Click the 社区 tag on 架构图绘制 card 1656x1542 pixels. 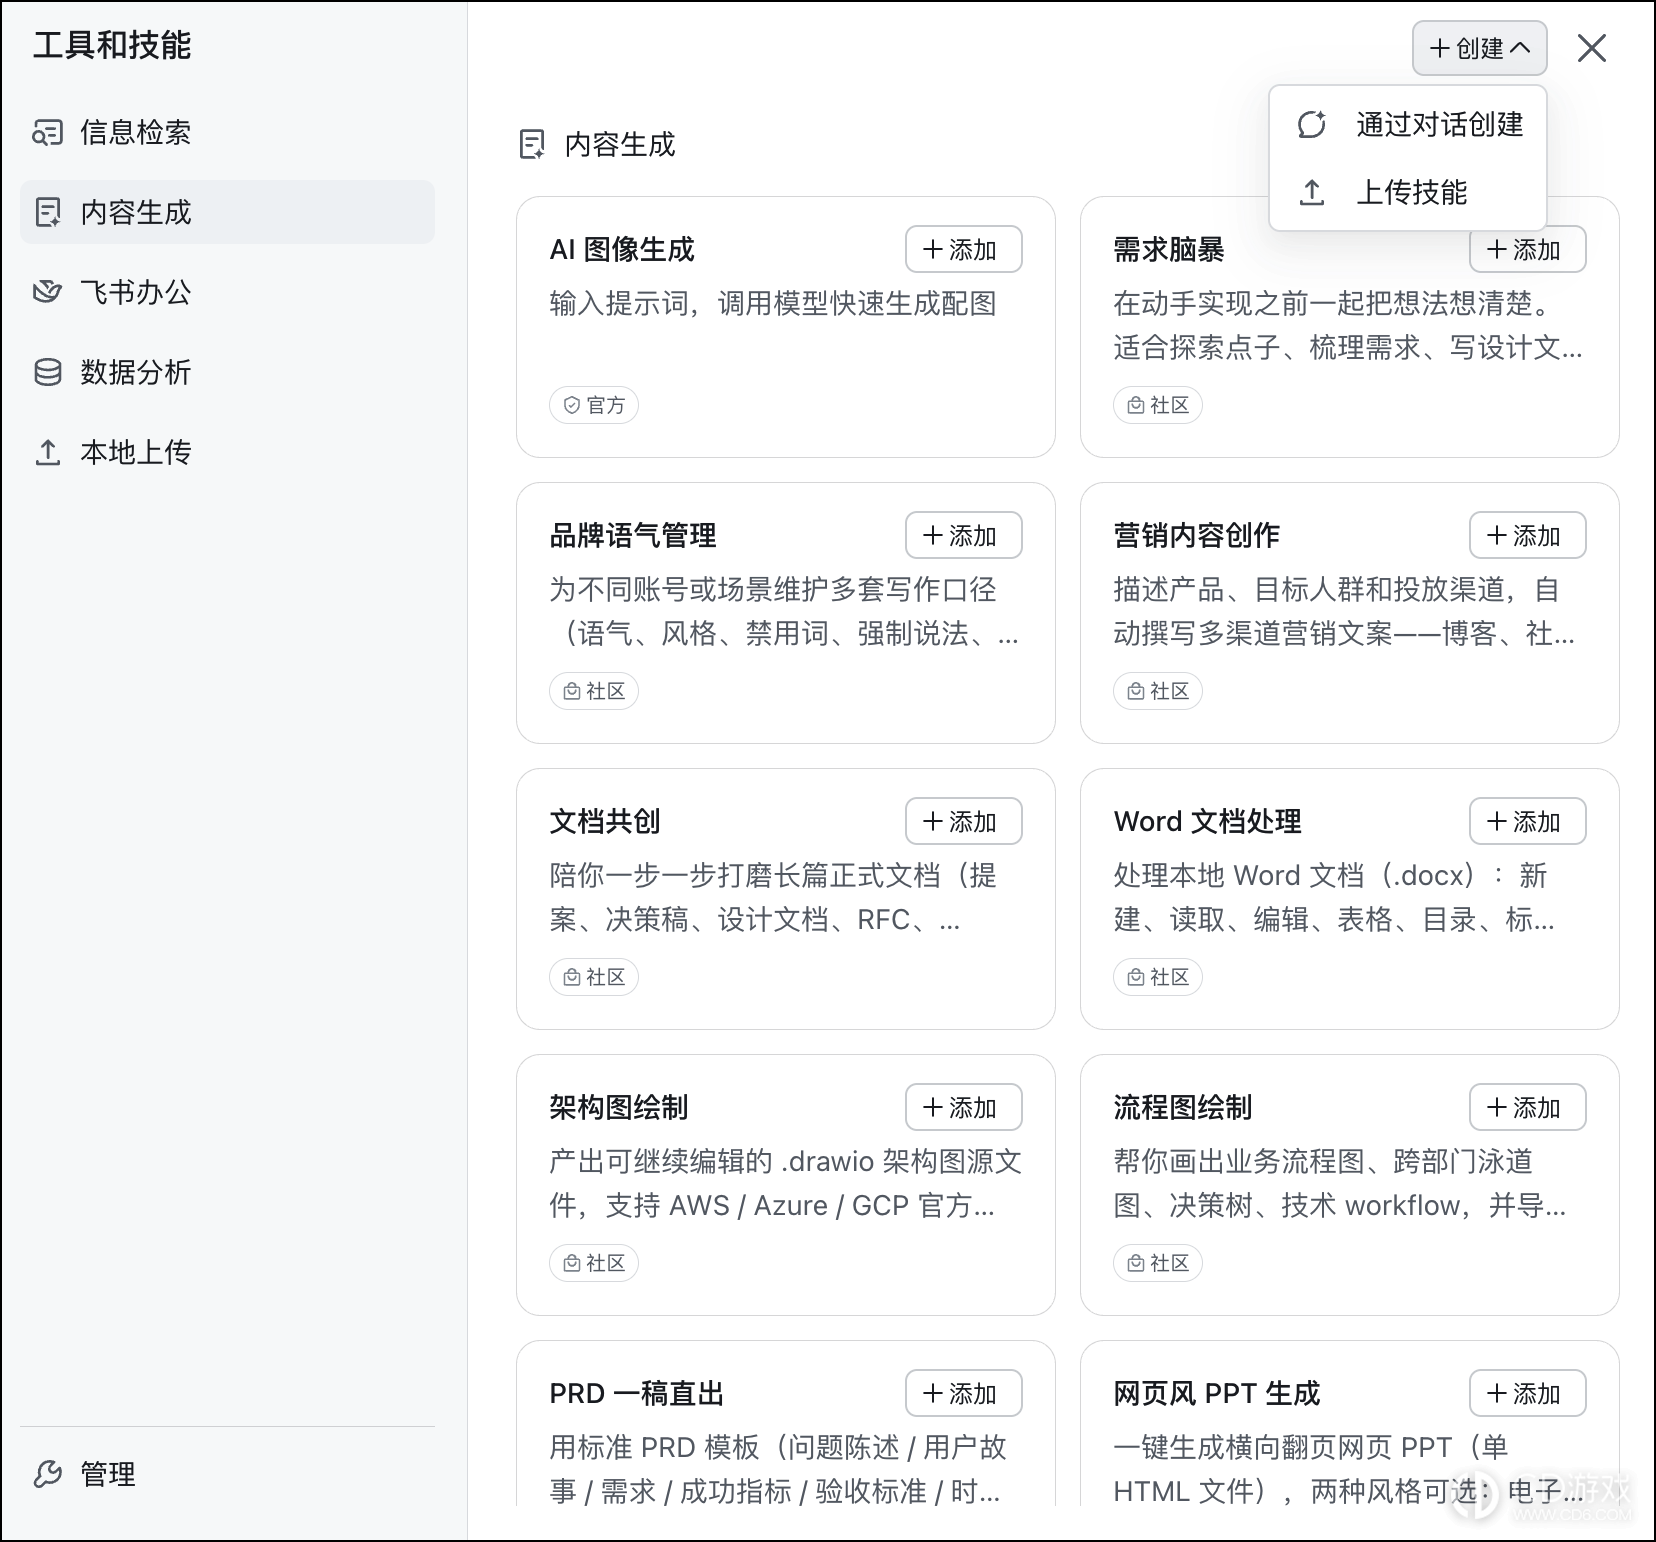click(594, 1263)
